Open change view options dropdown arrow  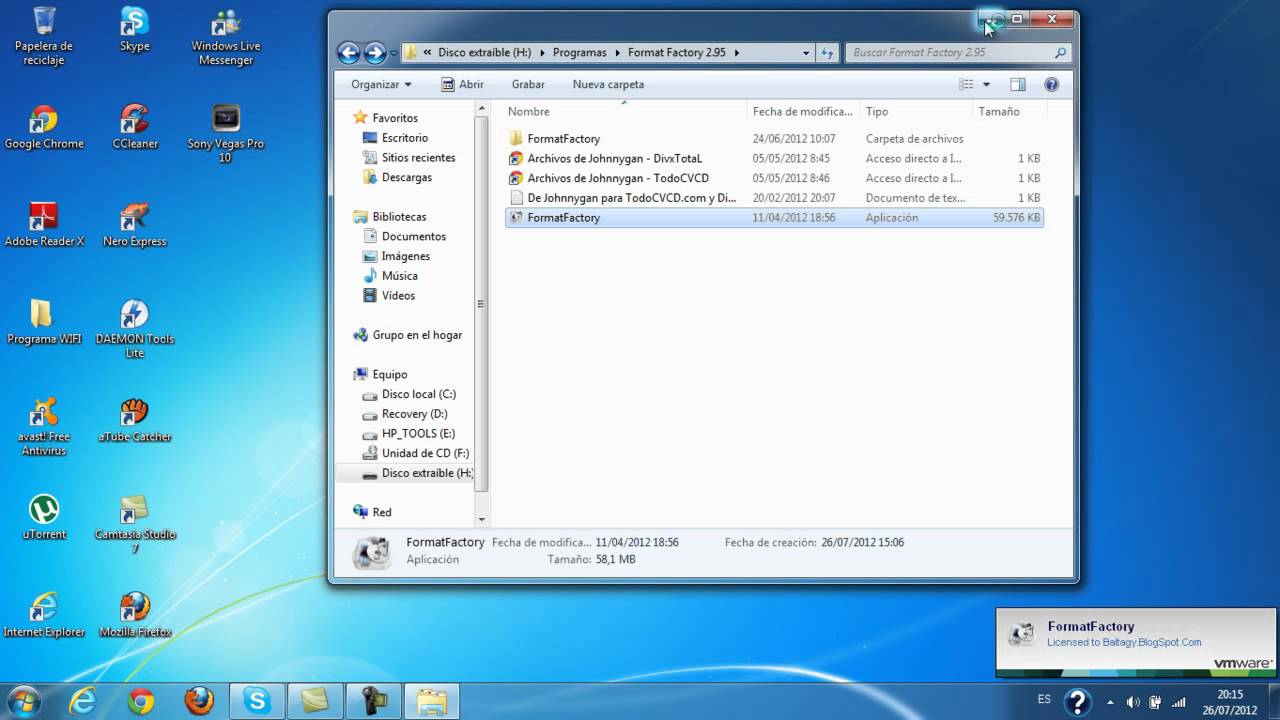point(986,85)
